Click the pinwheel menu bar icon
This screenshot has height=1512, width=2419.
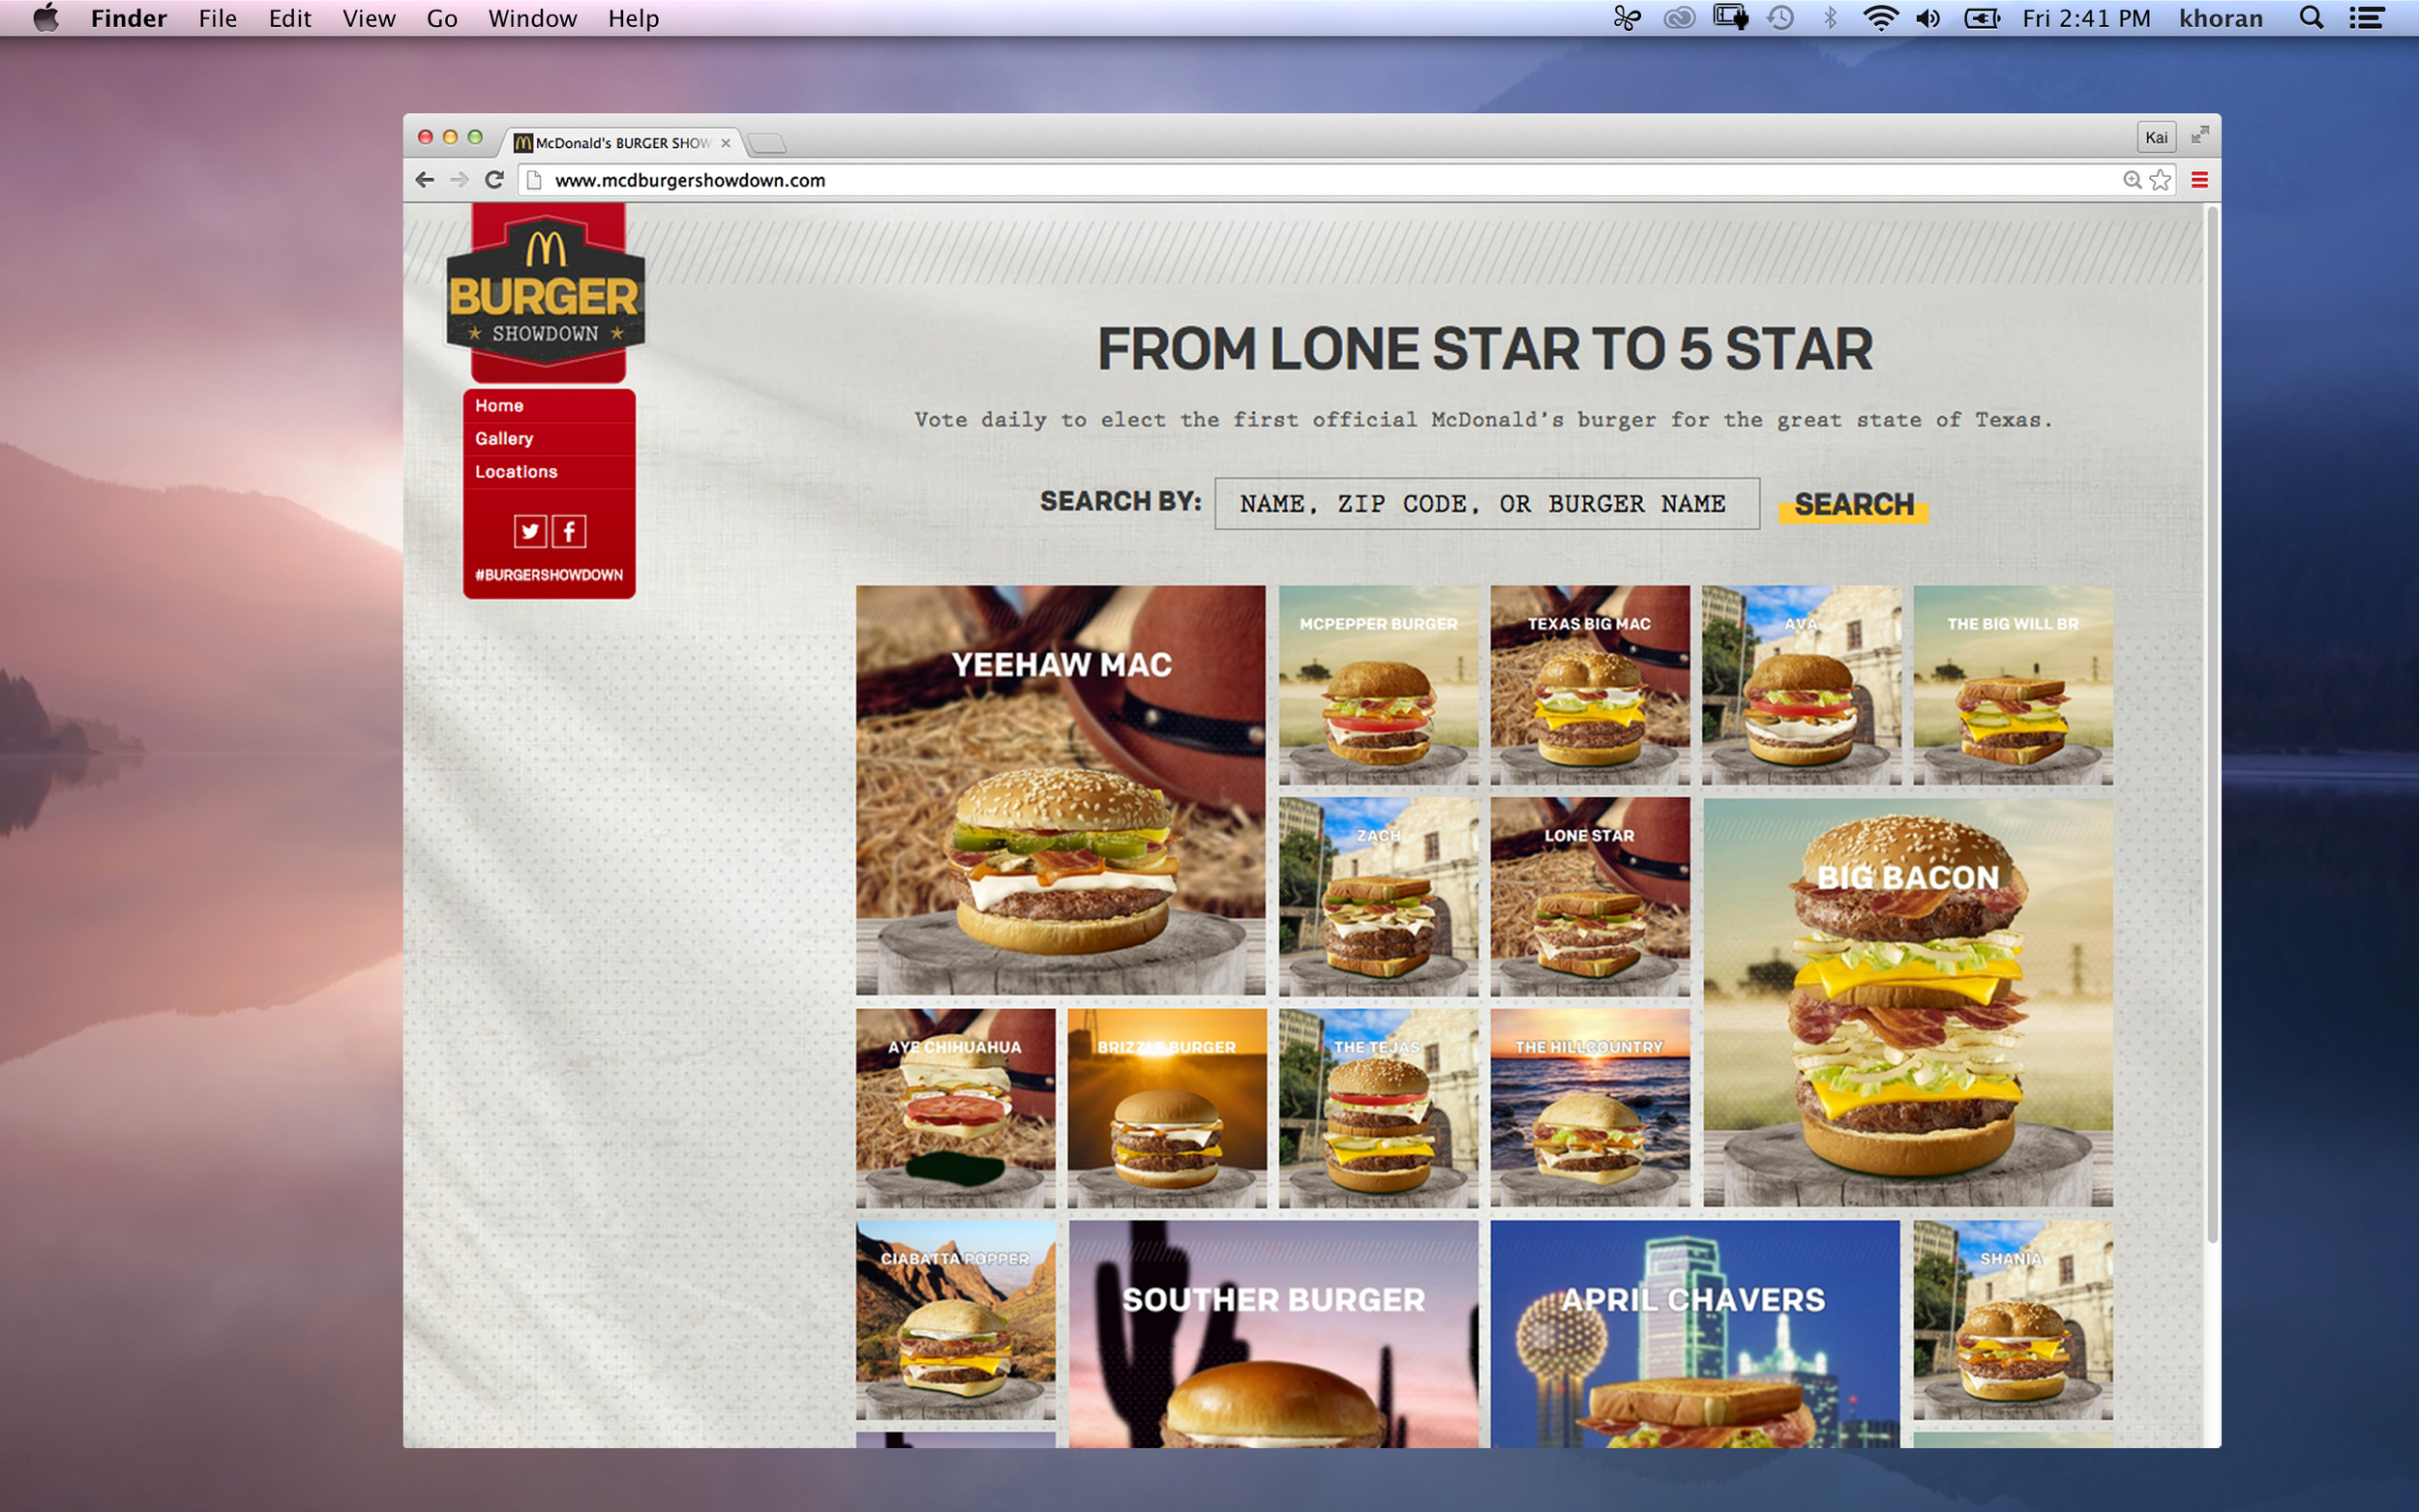click(x=1627, y=18)
